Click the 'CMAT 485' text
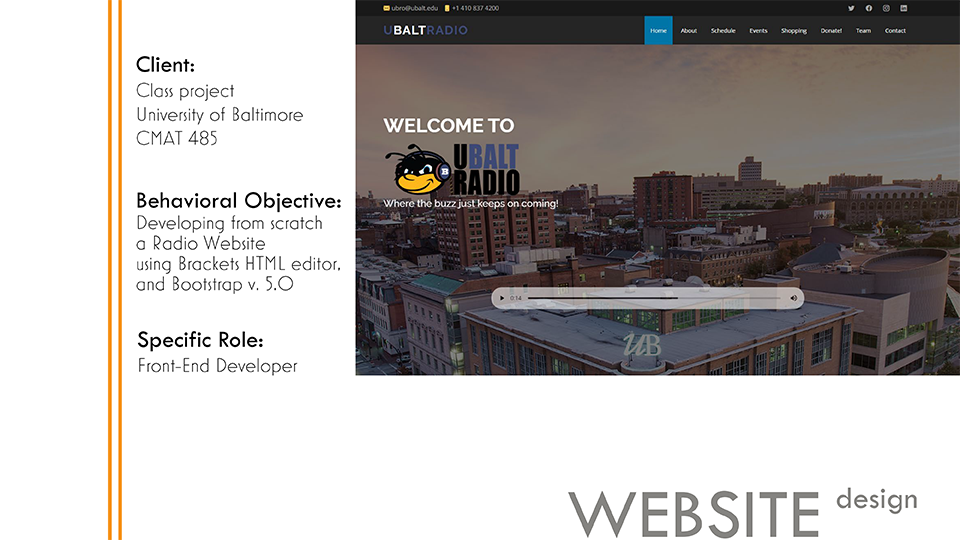The image size is (960, 540). pos(176,138)
